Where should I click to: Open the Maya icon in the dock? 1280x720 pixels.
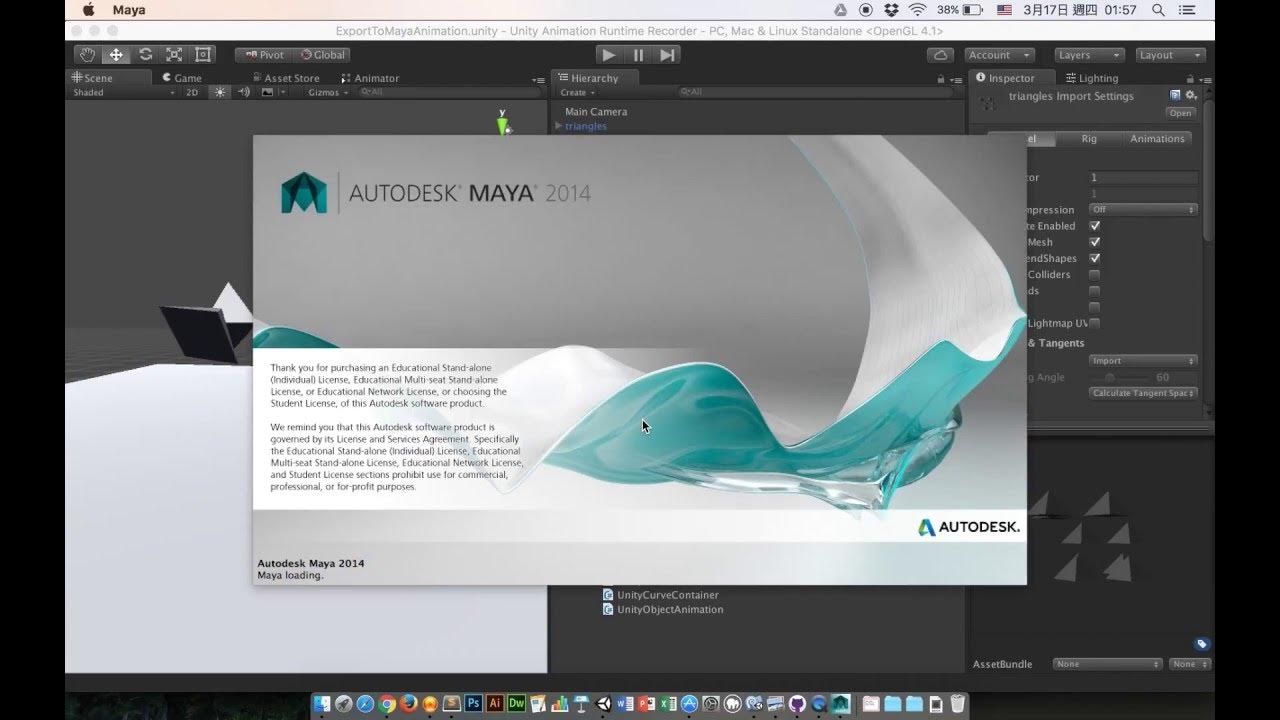tap(842, 704)
